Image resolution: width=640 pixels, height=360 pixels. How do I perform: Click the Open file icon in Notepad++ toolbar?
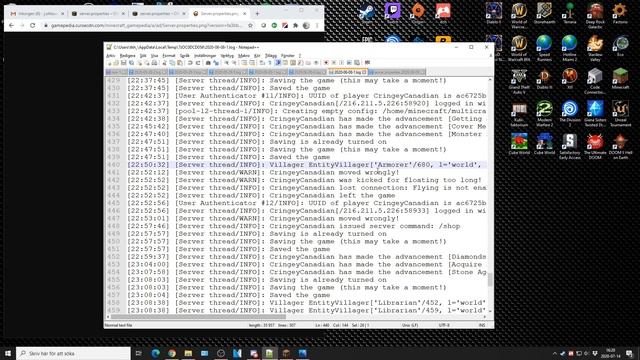click(x=116, y=63)
